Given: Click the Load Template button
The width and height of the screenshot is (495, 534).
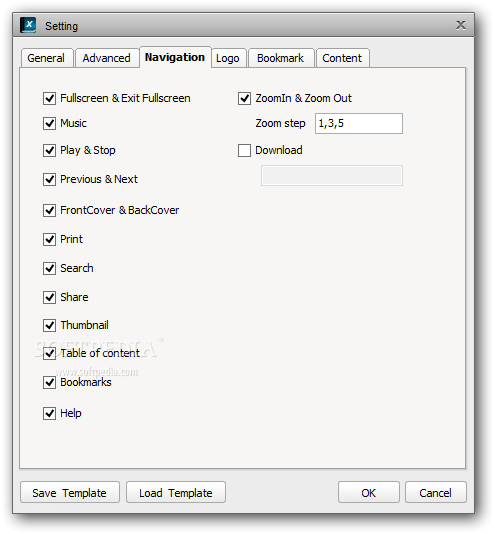Looking at the screenshot, I should click(176, 492).
